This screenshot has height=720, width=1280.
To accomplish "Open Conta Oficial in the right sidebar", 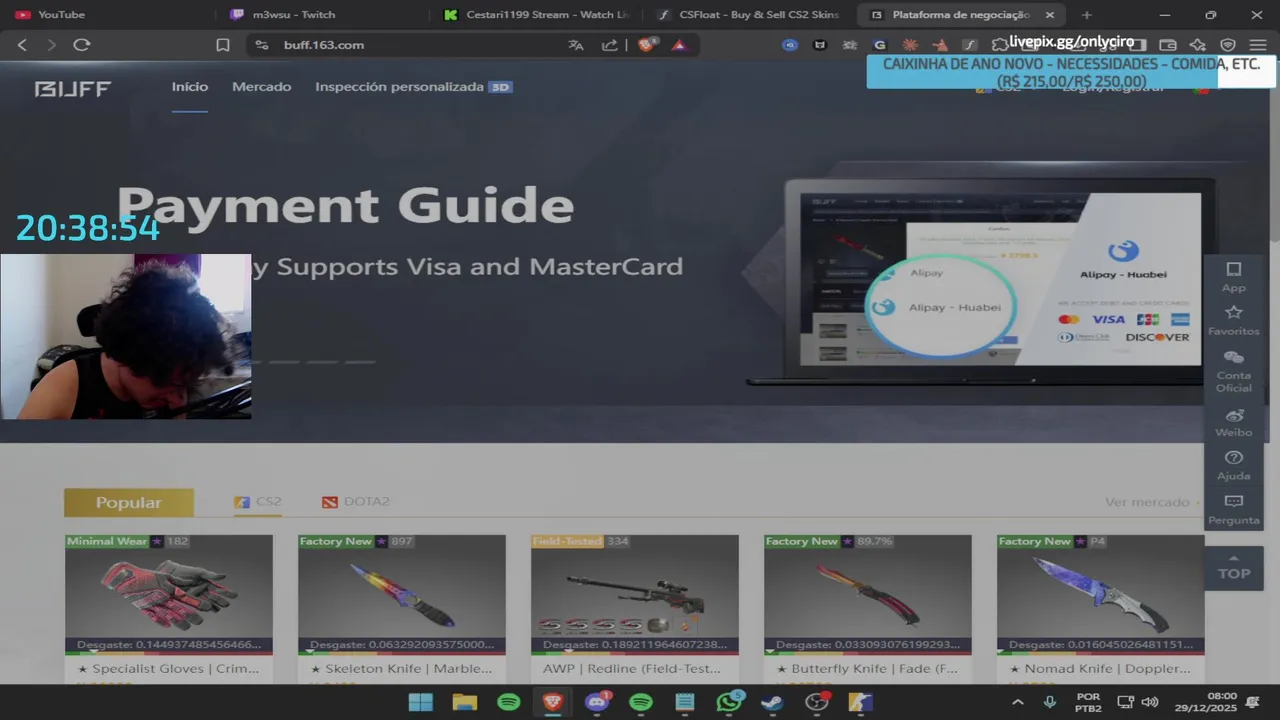I will point(1234,371).
